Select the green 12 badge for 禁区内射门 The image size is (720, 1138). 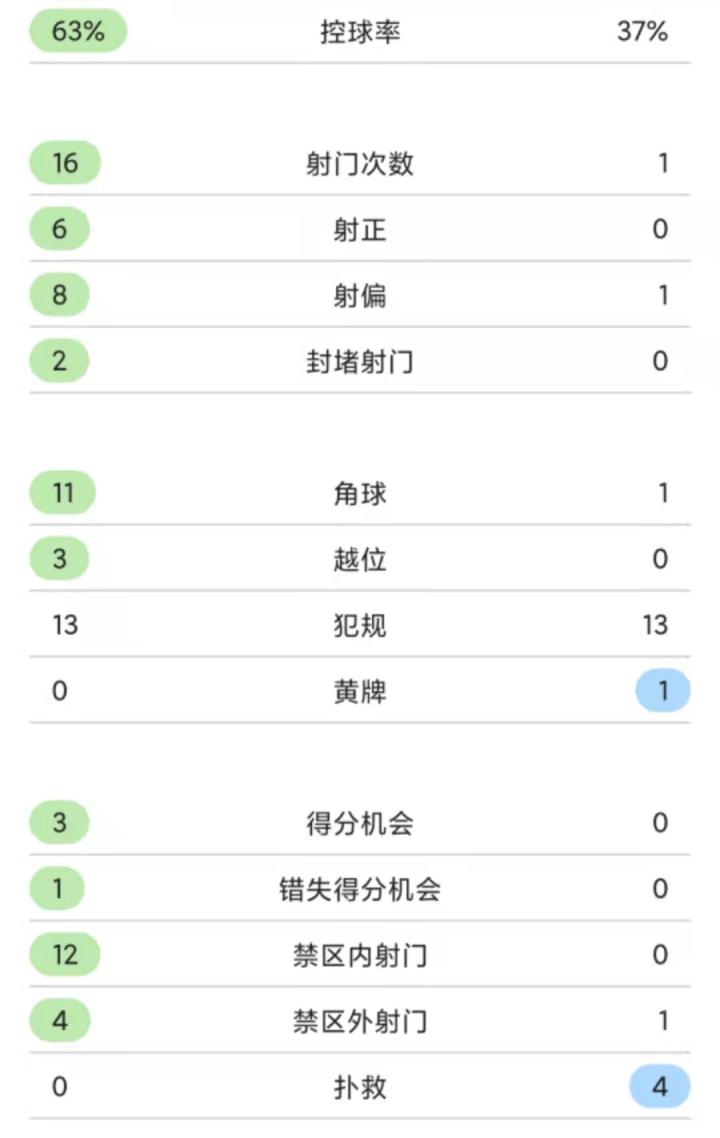tap(65, 955)
